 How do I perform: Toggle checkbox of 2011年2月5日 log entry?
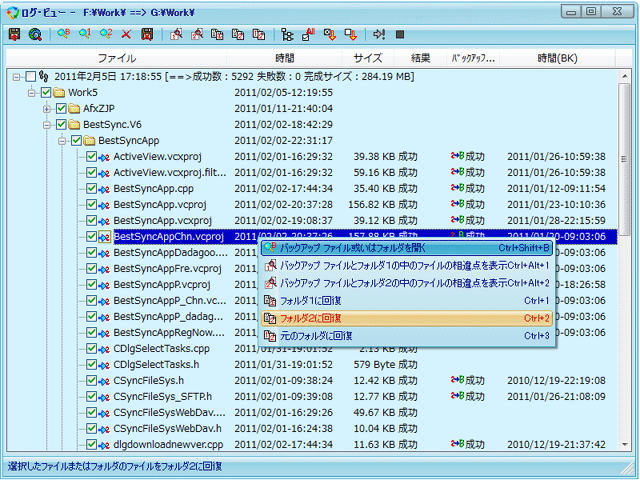coord(31,77)
